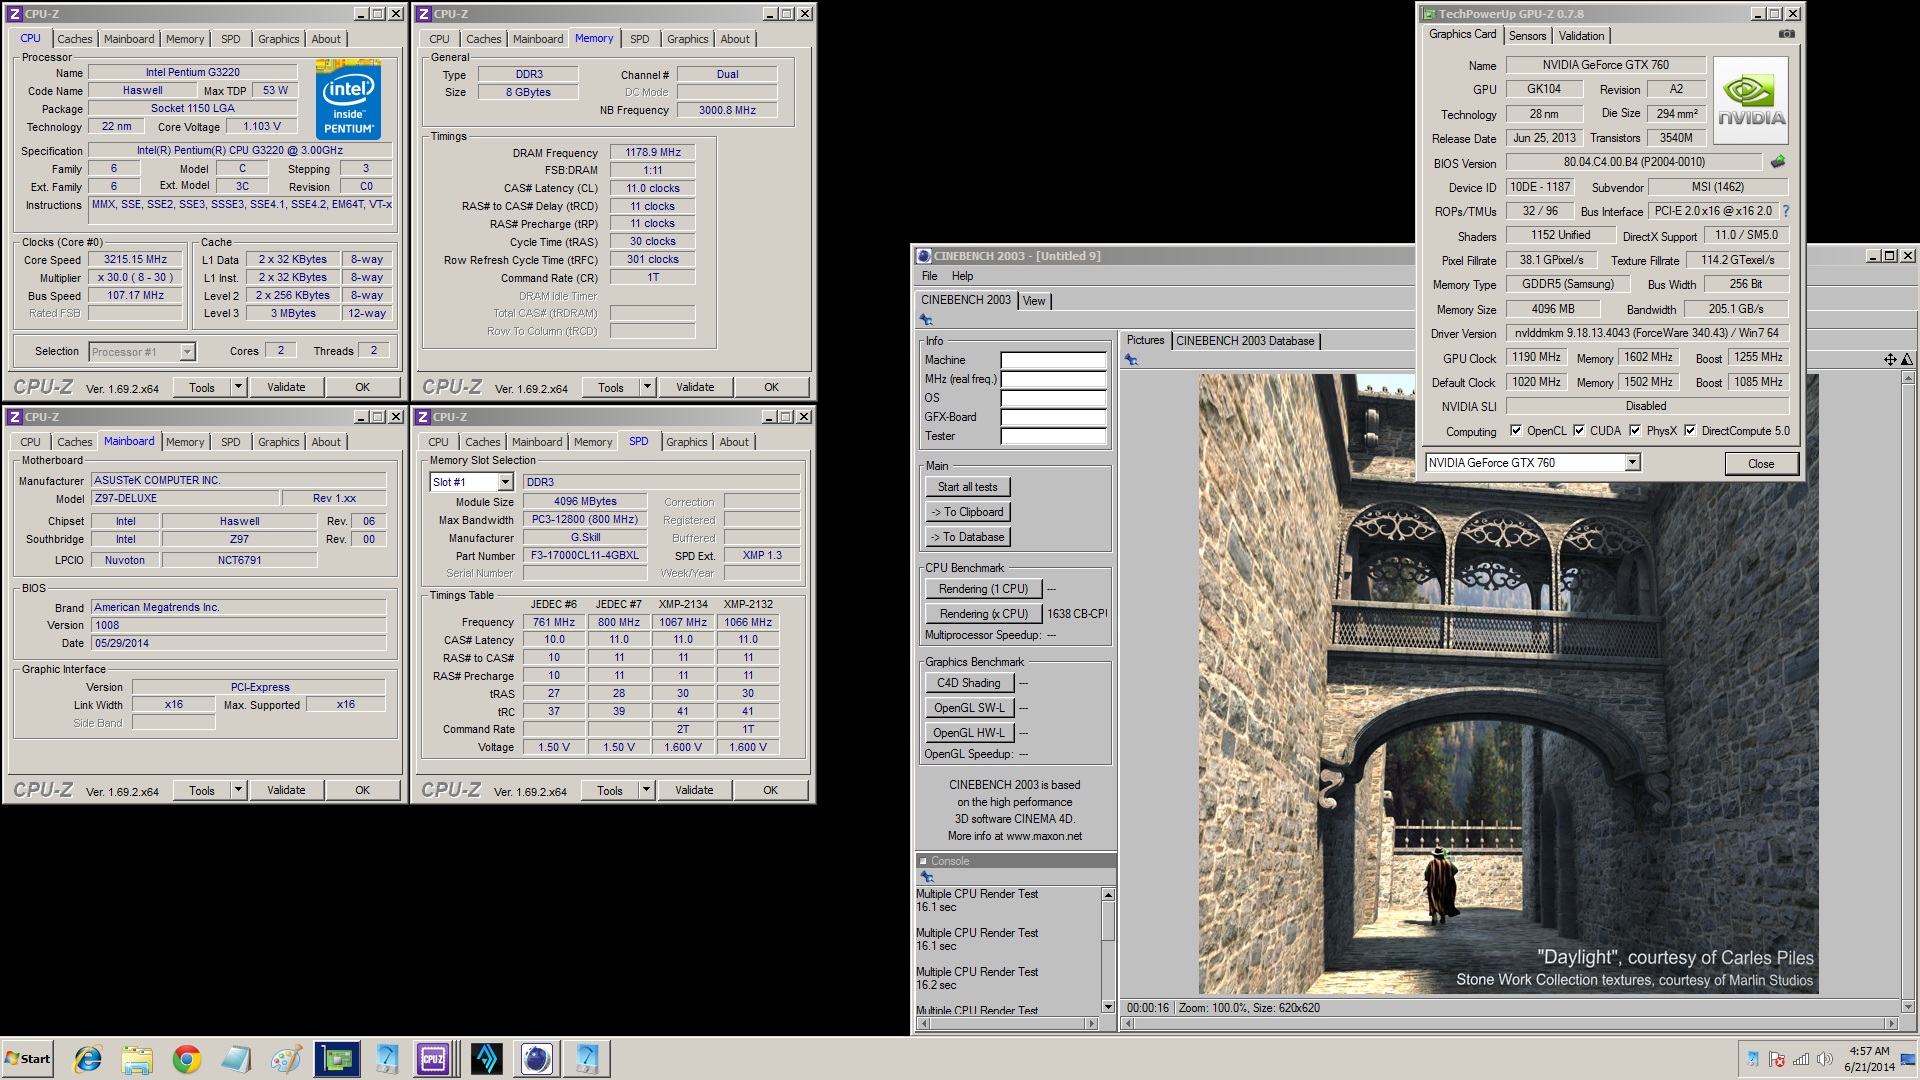The image size is (1920, 1080).
Task: Run the Rendering (x CPU) benchmark
Action: (x=983, y=614)
